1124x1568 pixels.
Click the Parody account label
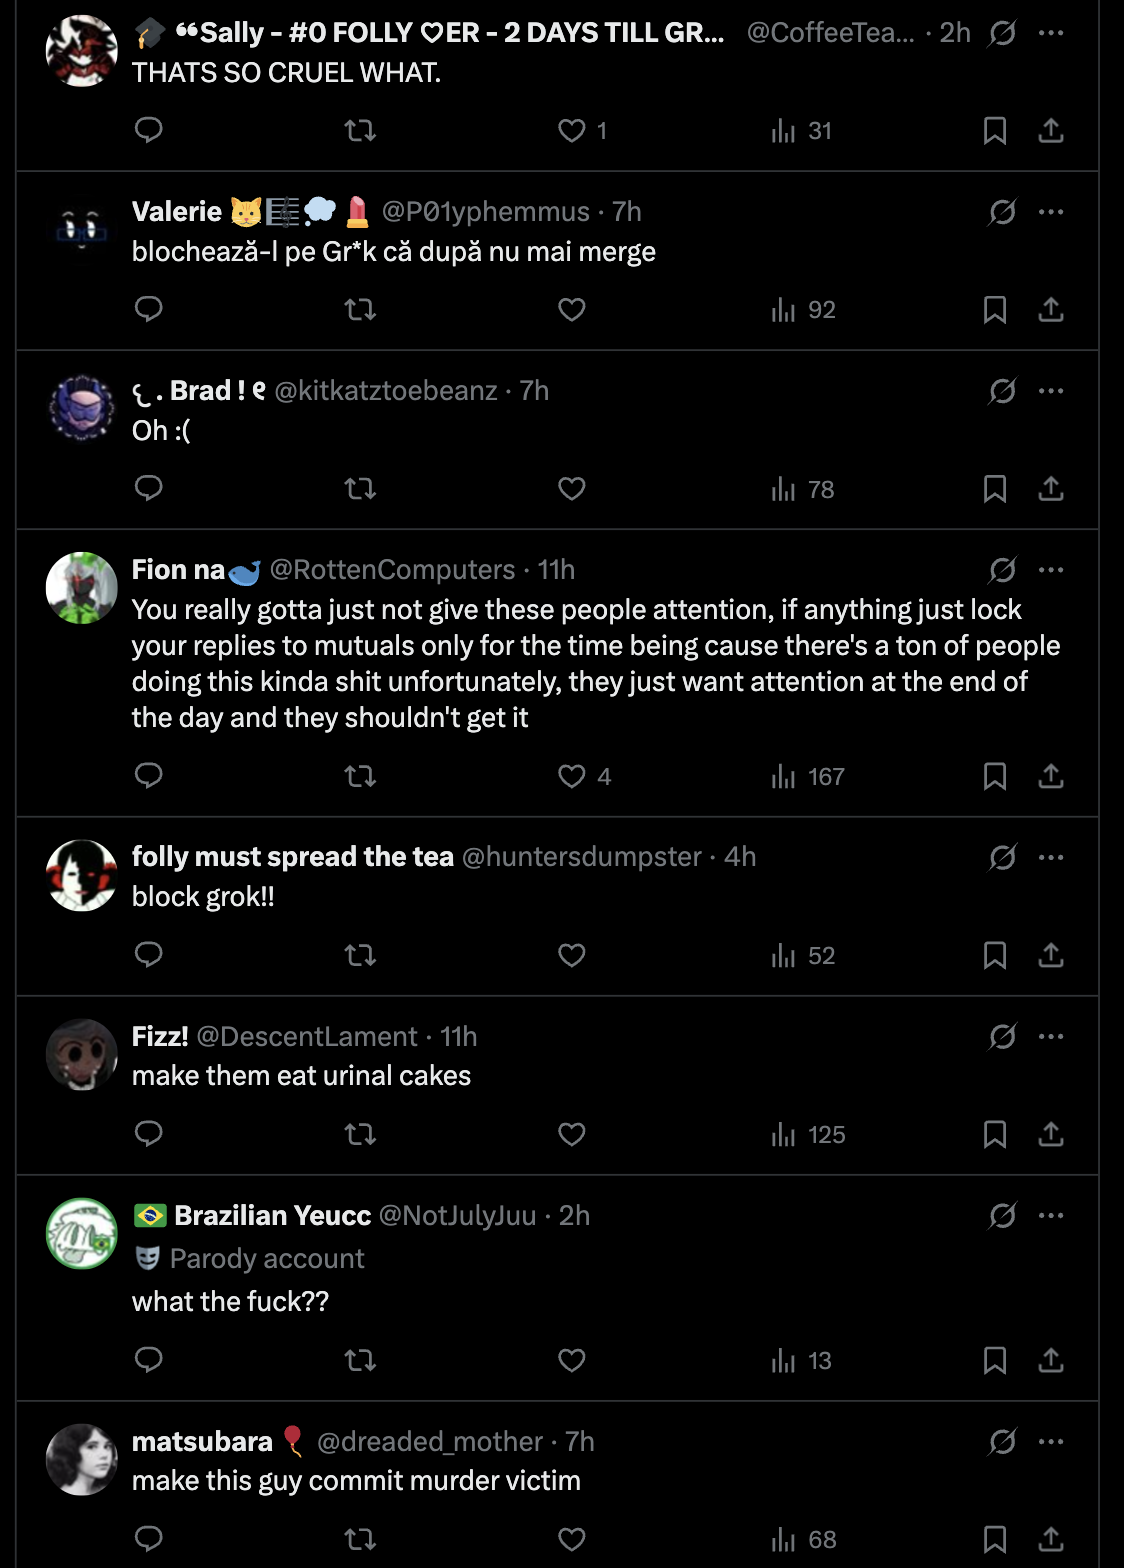coord(266,1258)
